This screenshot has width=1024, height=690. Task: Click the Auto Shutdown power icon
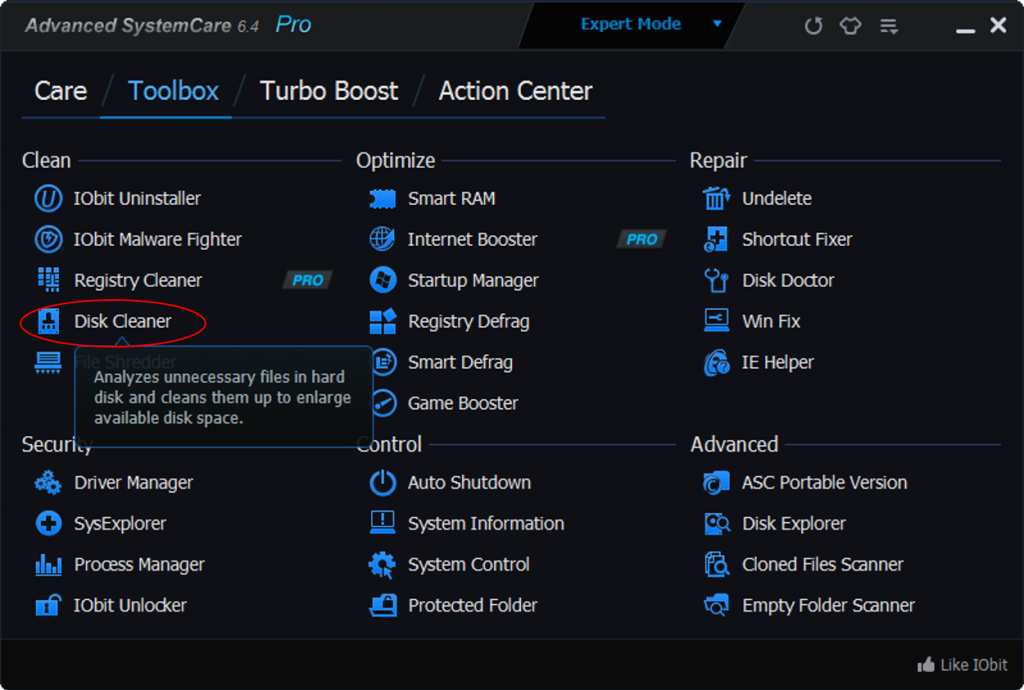(383, 482)
